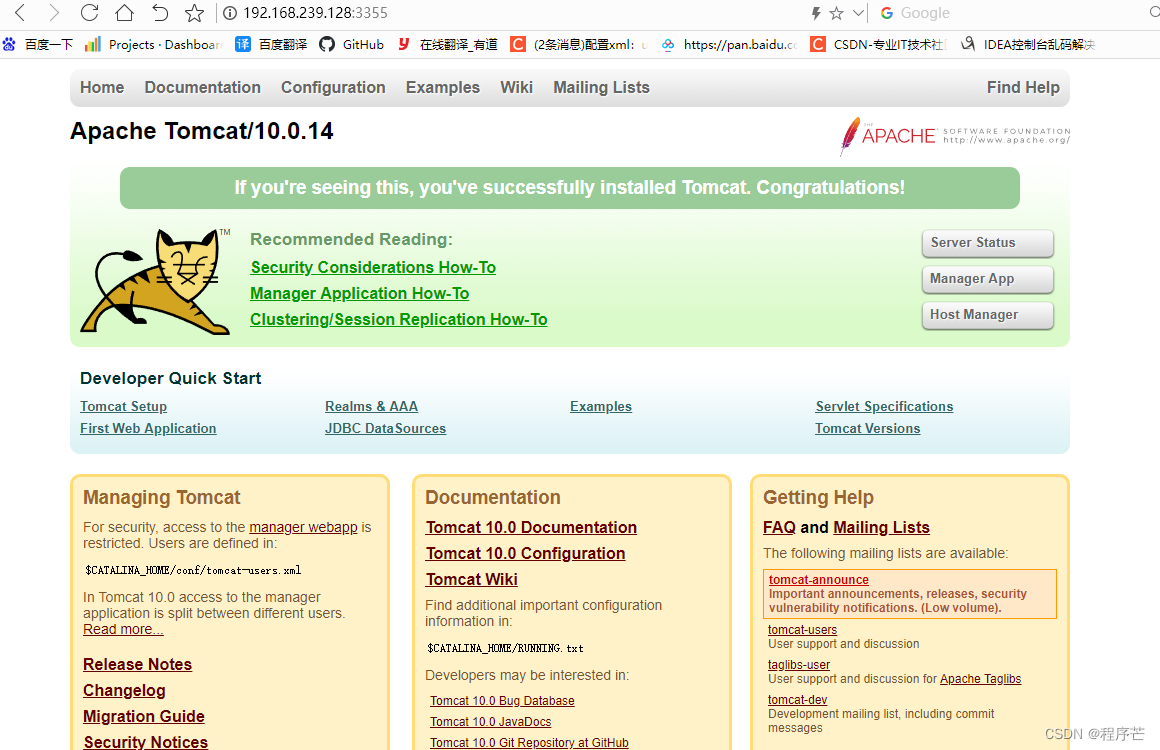Open the Changelog link

(x=124, y=690)
